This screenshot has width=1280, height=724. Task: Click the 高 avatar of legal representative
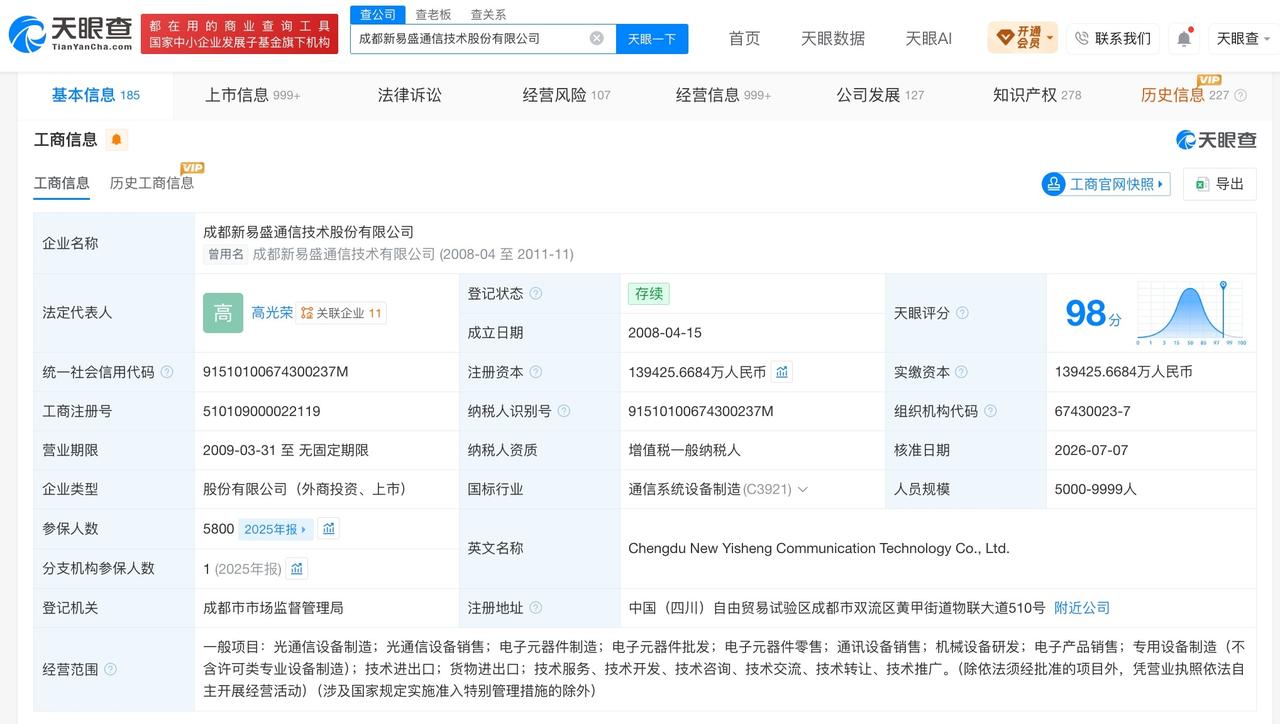click(223, 313)
